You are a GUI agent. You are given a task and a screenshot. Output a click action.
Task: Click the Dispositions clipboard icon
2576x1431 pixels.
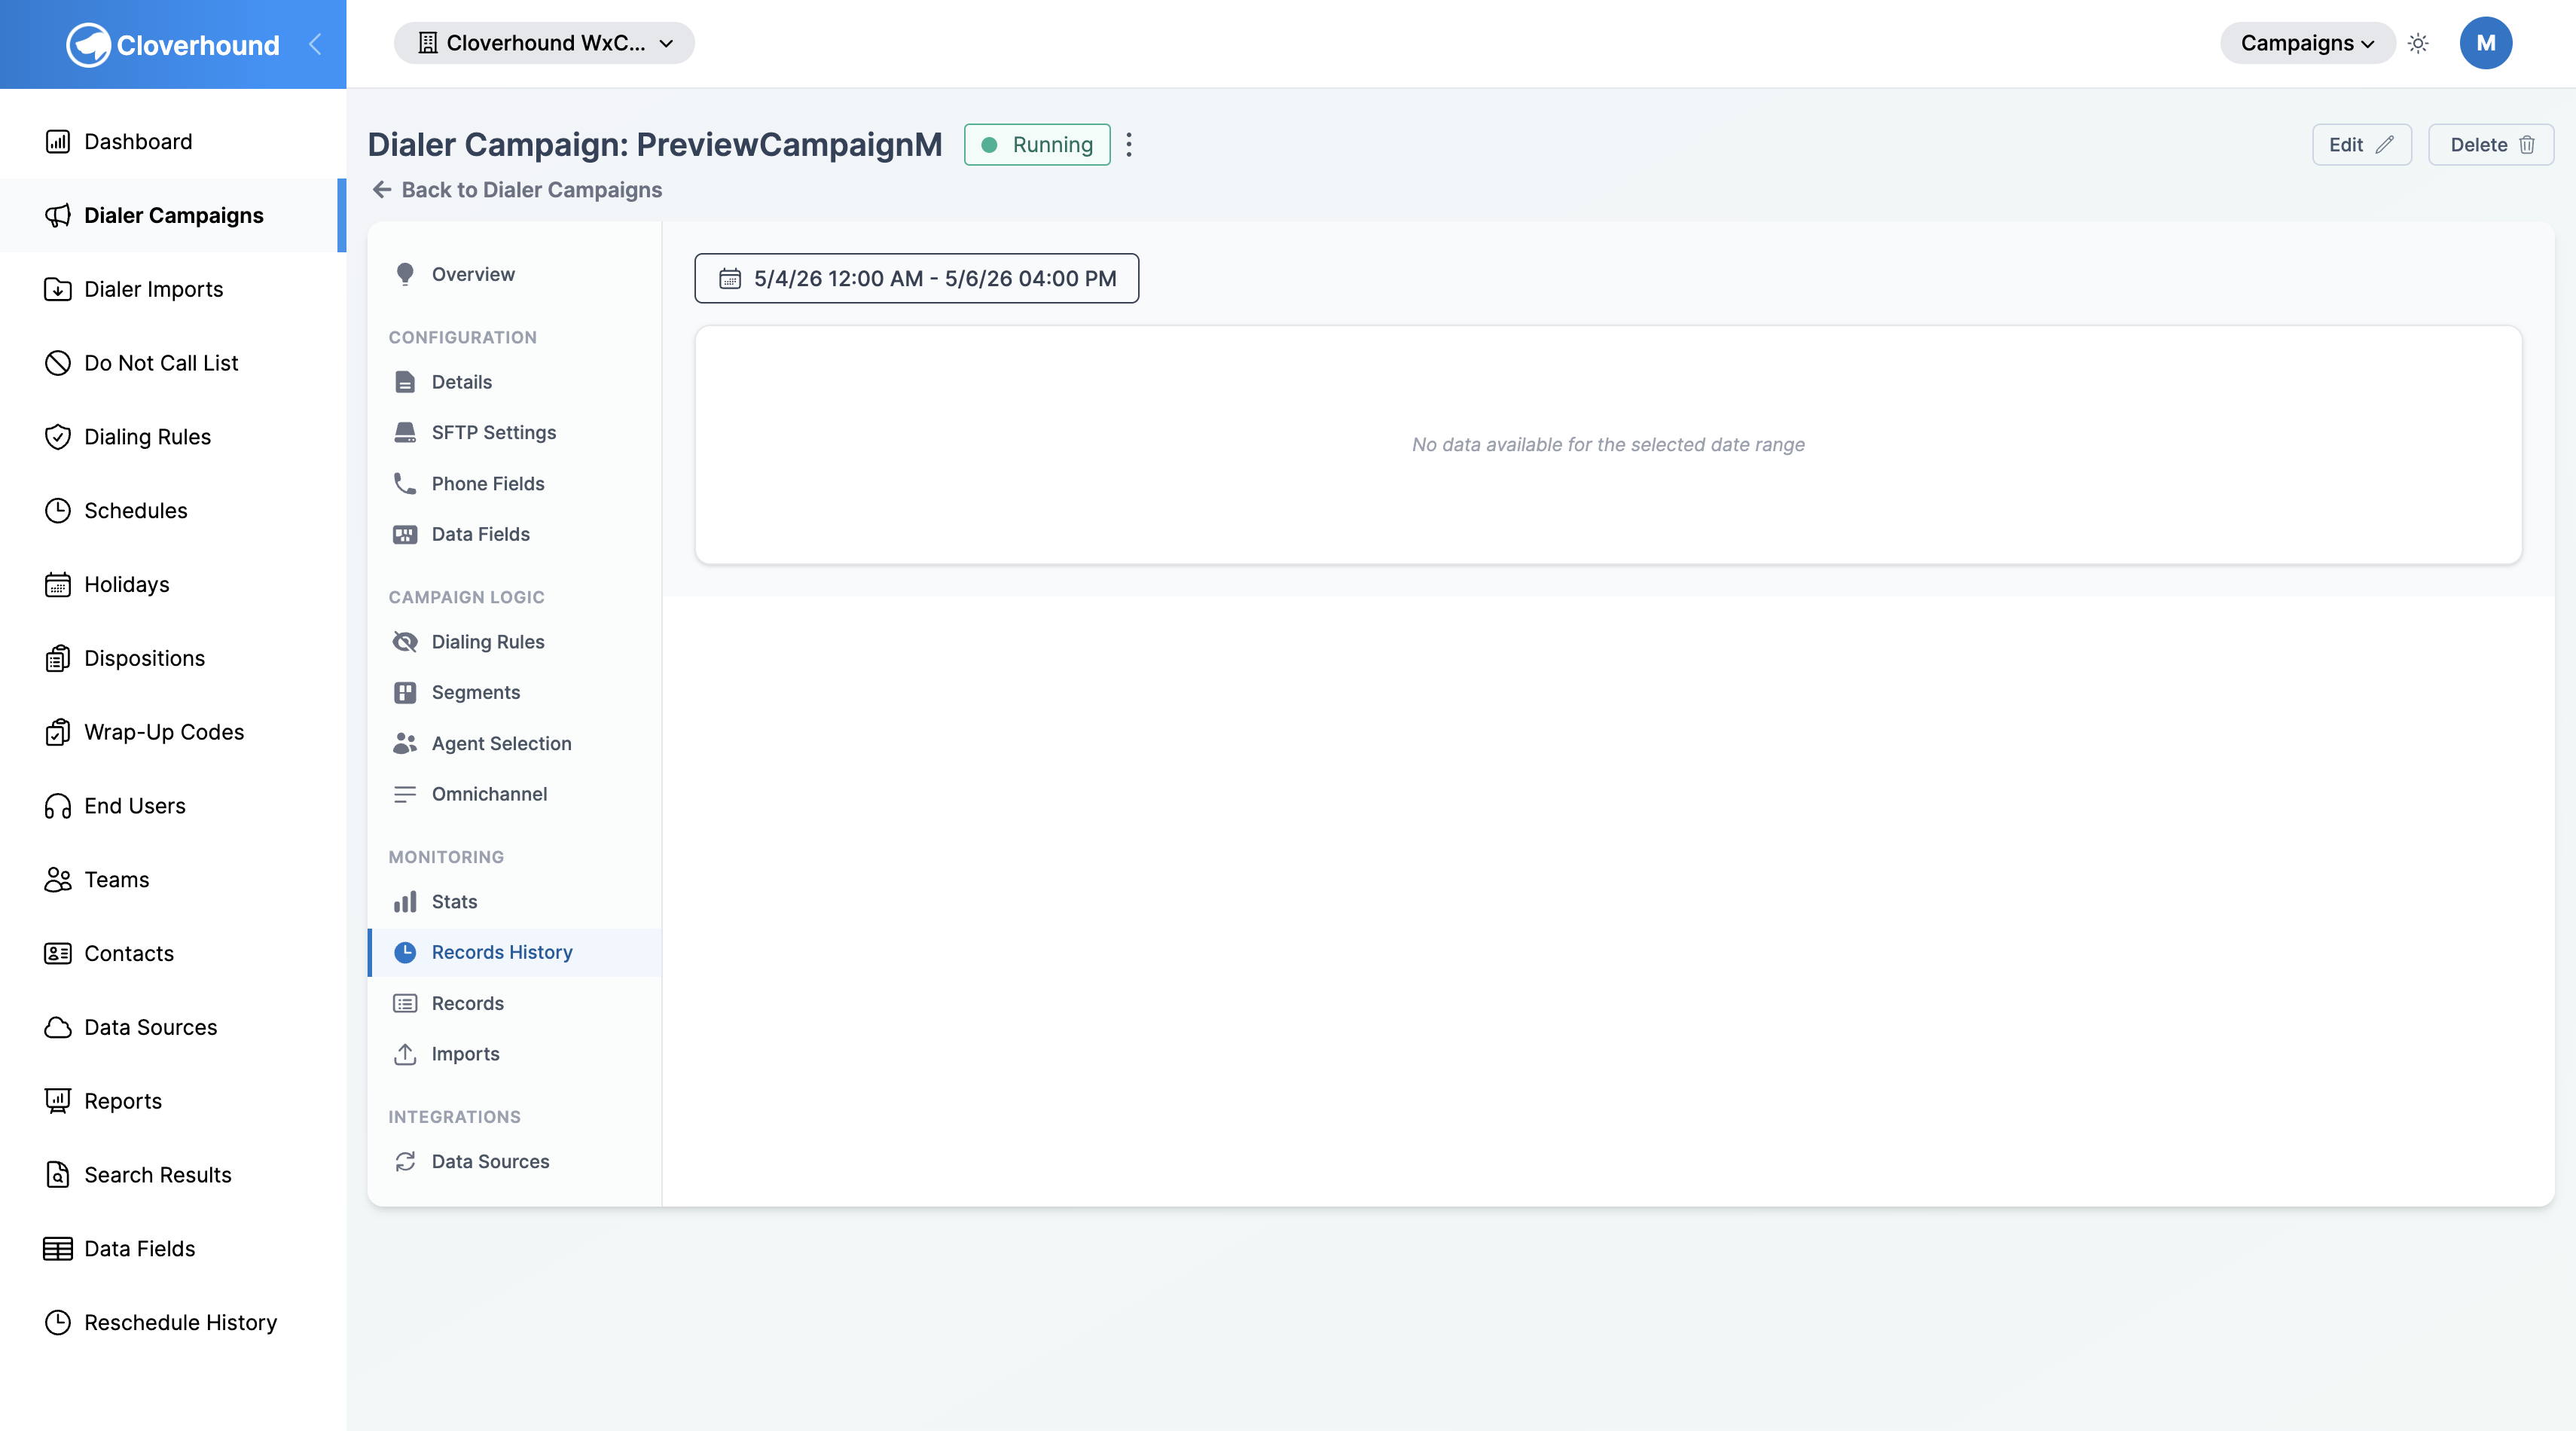coord(58,659)
